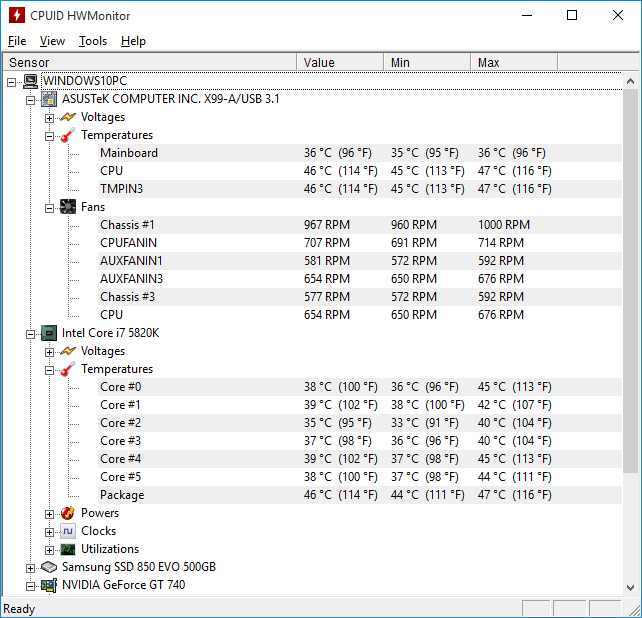Image resolution: width=642 pixels, height=618 pixels.
Task: Expand the ASUSTeK Voltages node
Action: coord(49,118)
